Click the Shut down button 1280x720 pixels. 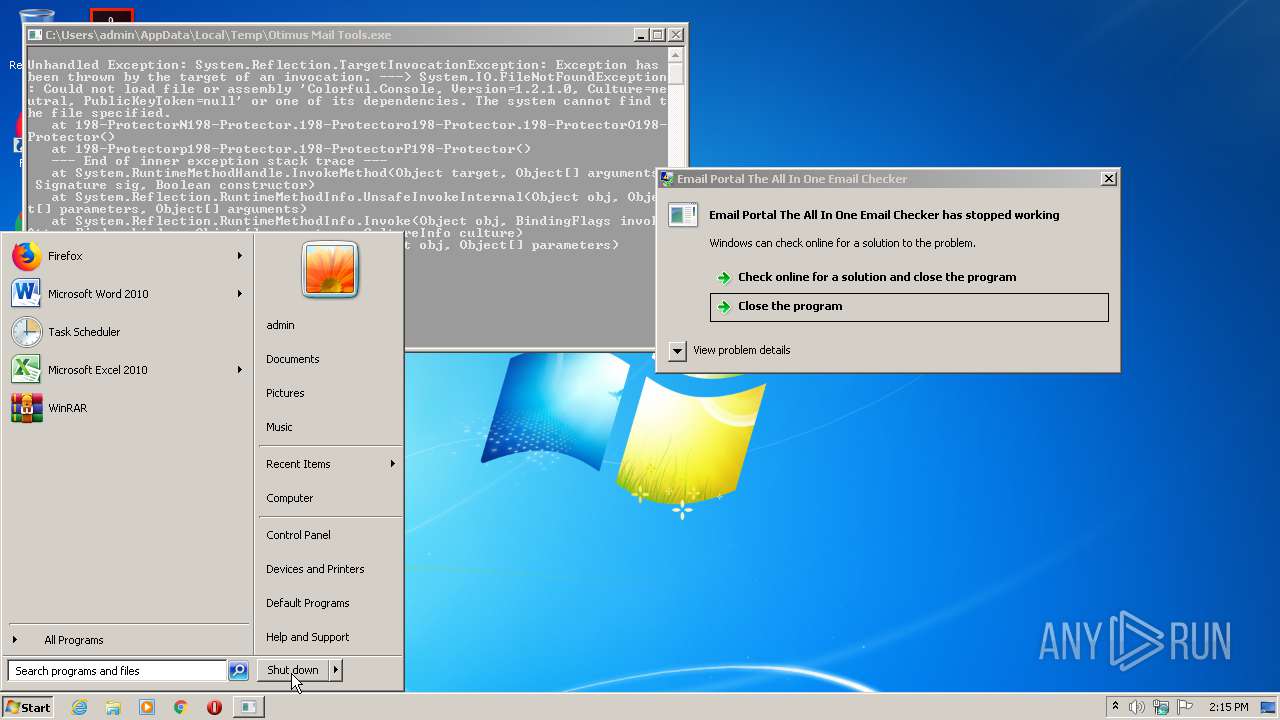pos(293,670)
